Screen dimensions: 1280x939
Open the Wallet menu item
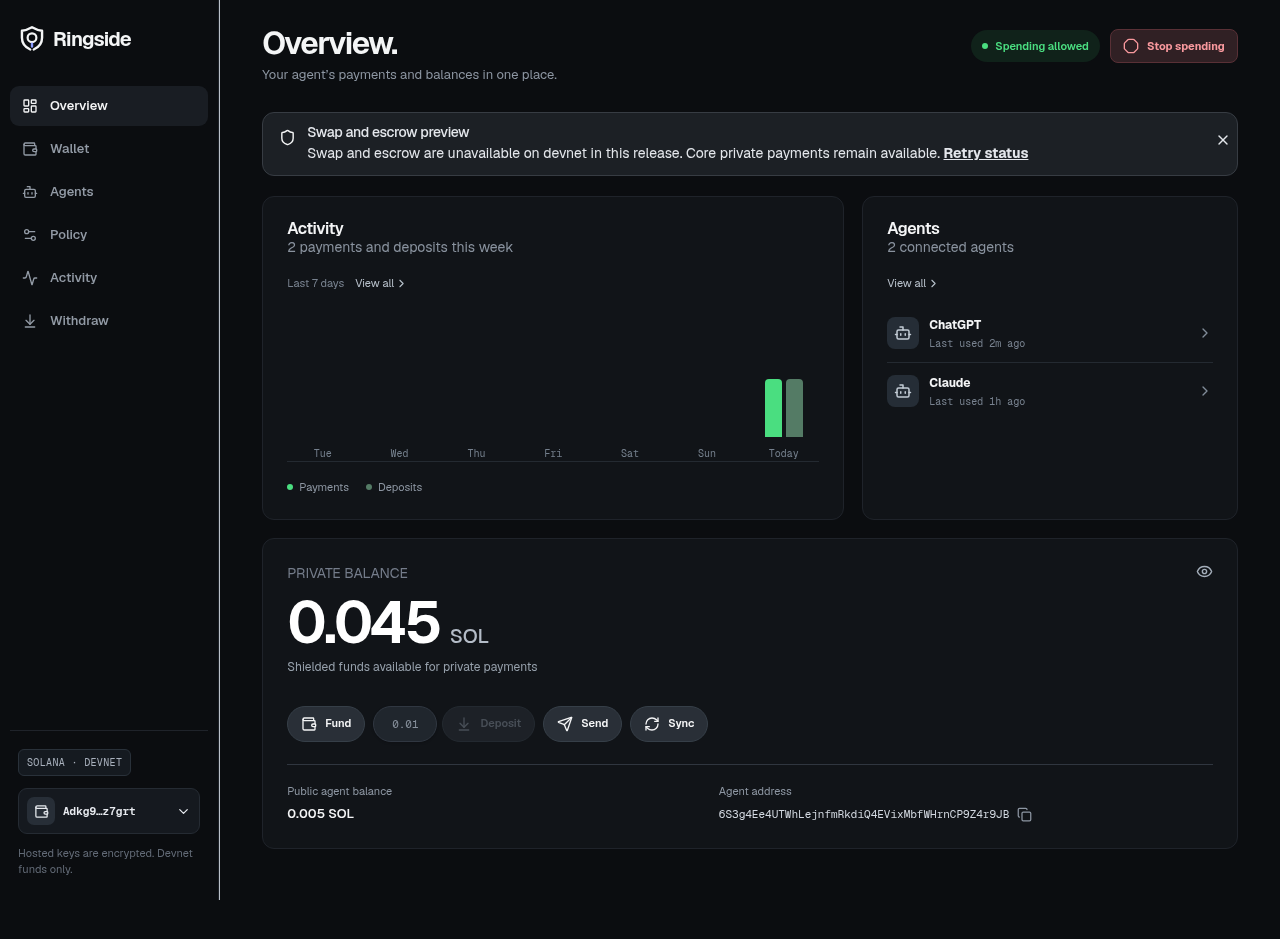click(109, 149)
